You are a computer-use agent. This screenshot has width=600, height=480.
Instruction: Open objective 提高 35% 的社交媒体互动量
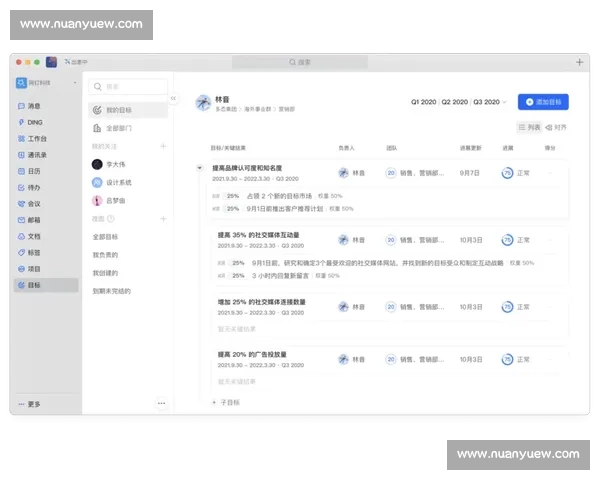coord(258,235)
